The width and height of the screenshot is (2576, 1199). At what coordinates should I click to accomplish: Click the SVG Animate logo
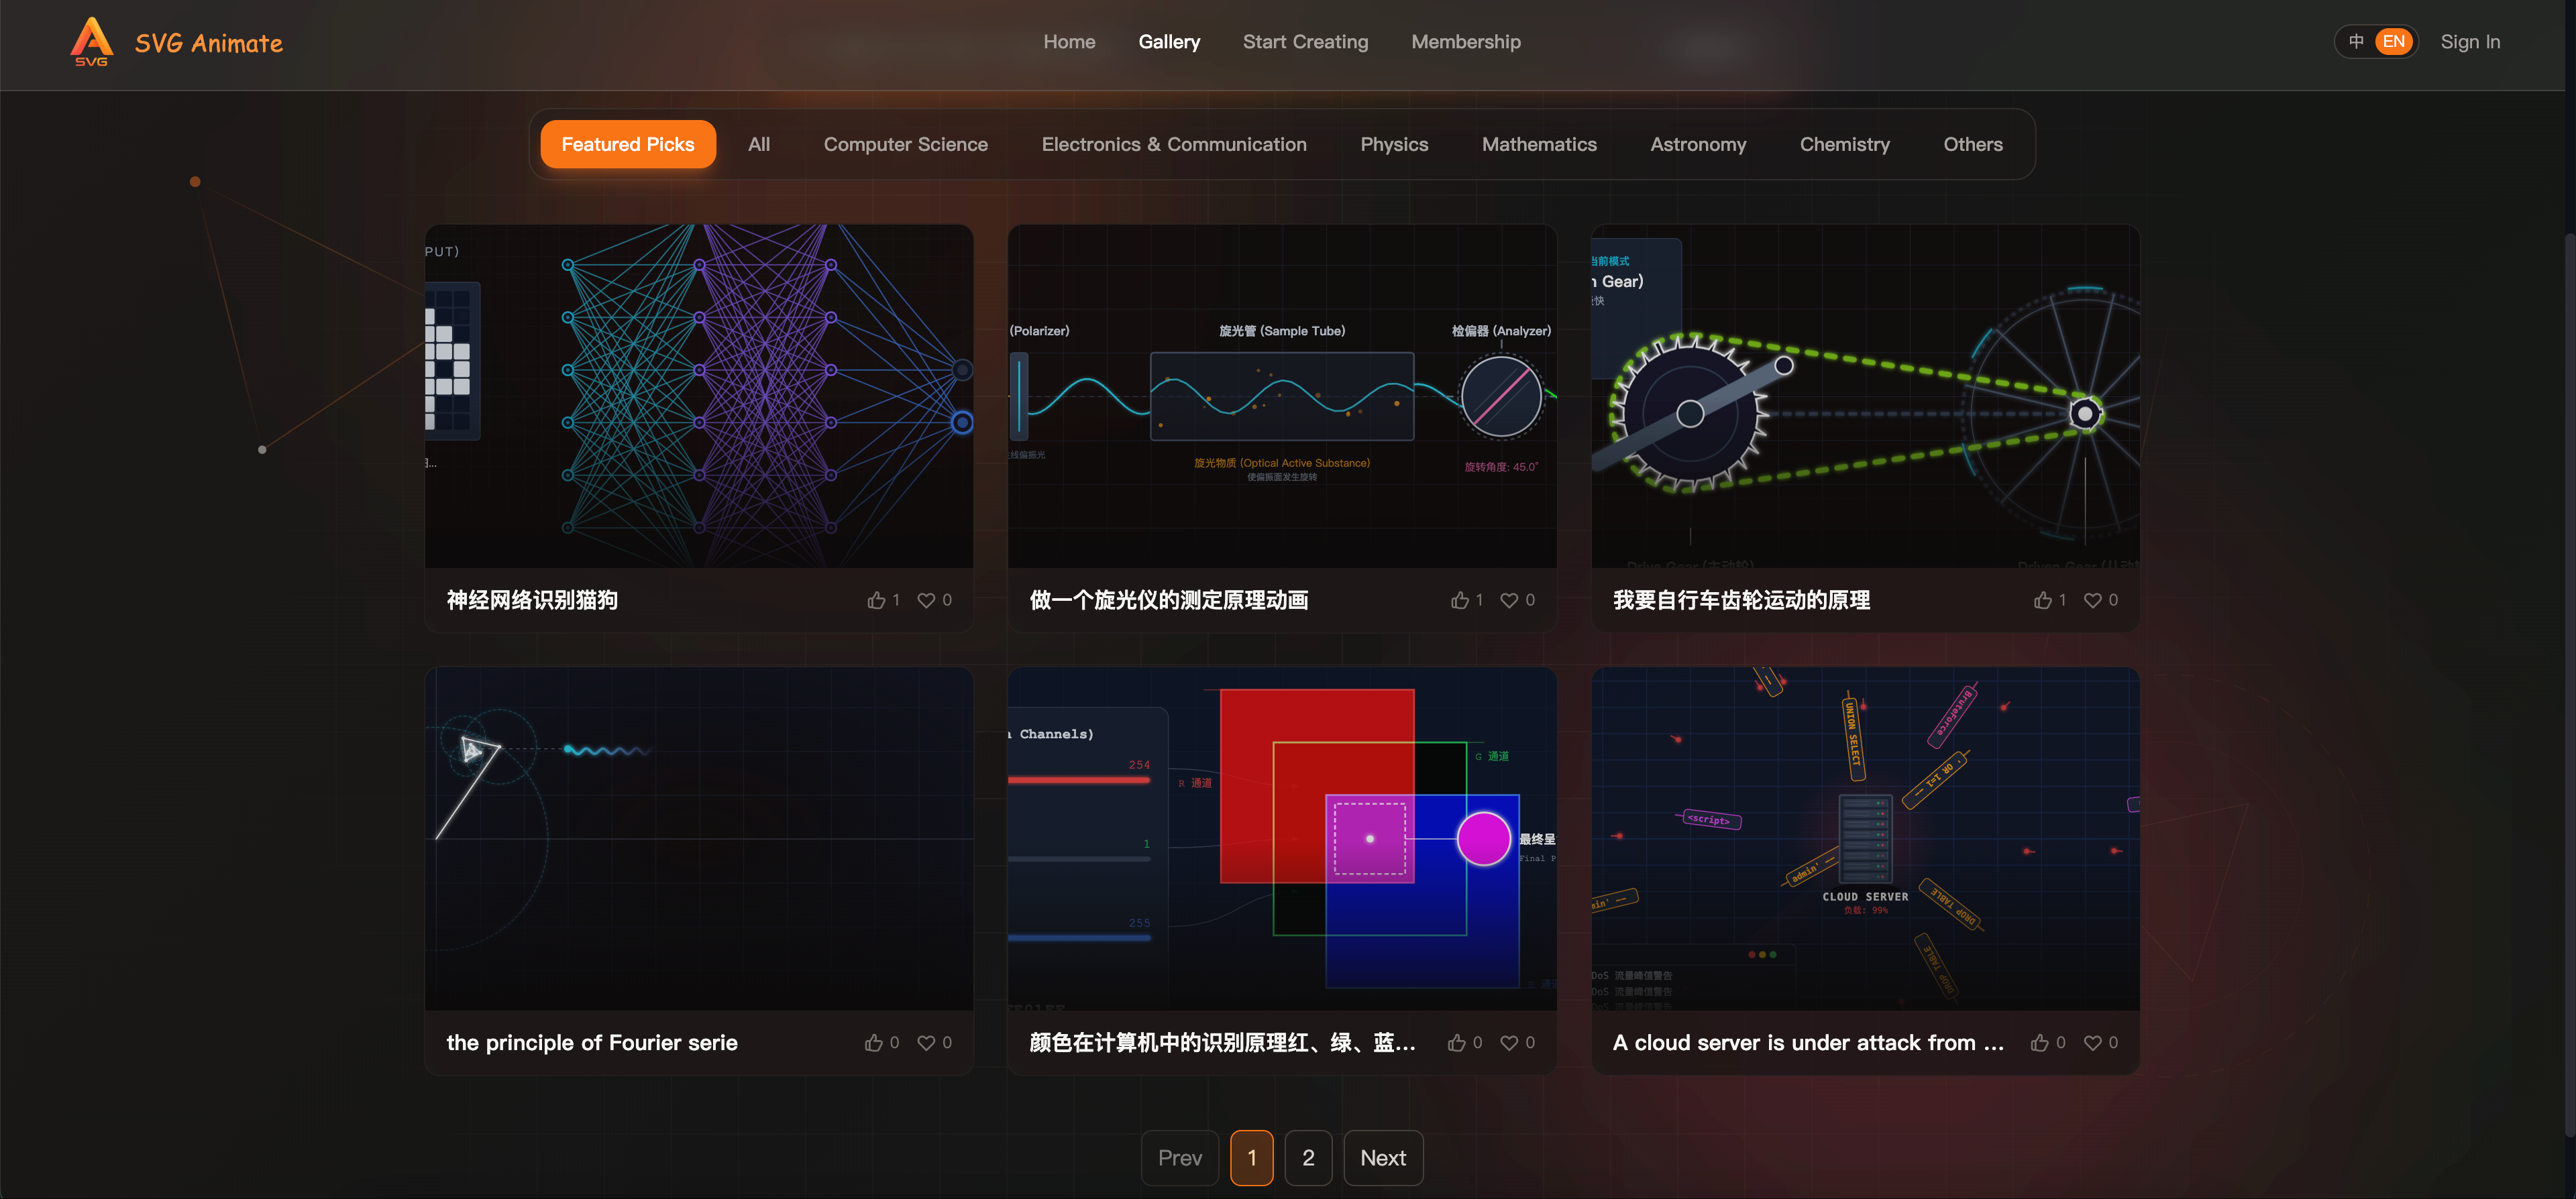(176, 41)
